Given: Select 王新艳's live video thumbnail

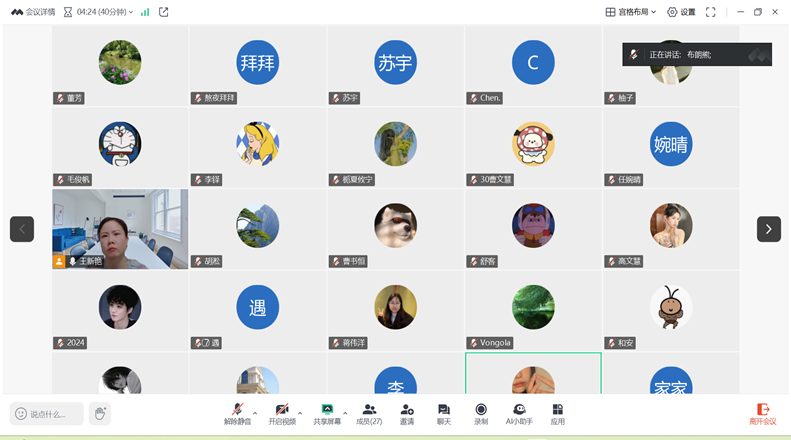Looking at the screenshot, I should 120,228.
